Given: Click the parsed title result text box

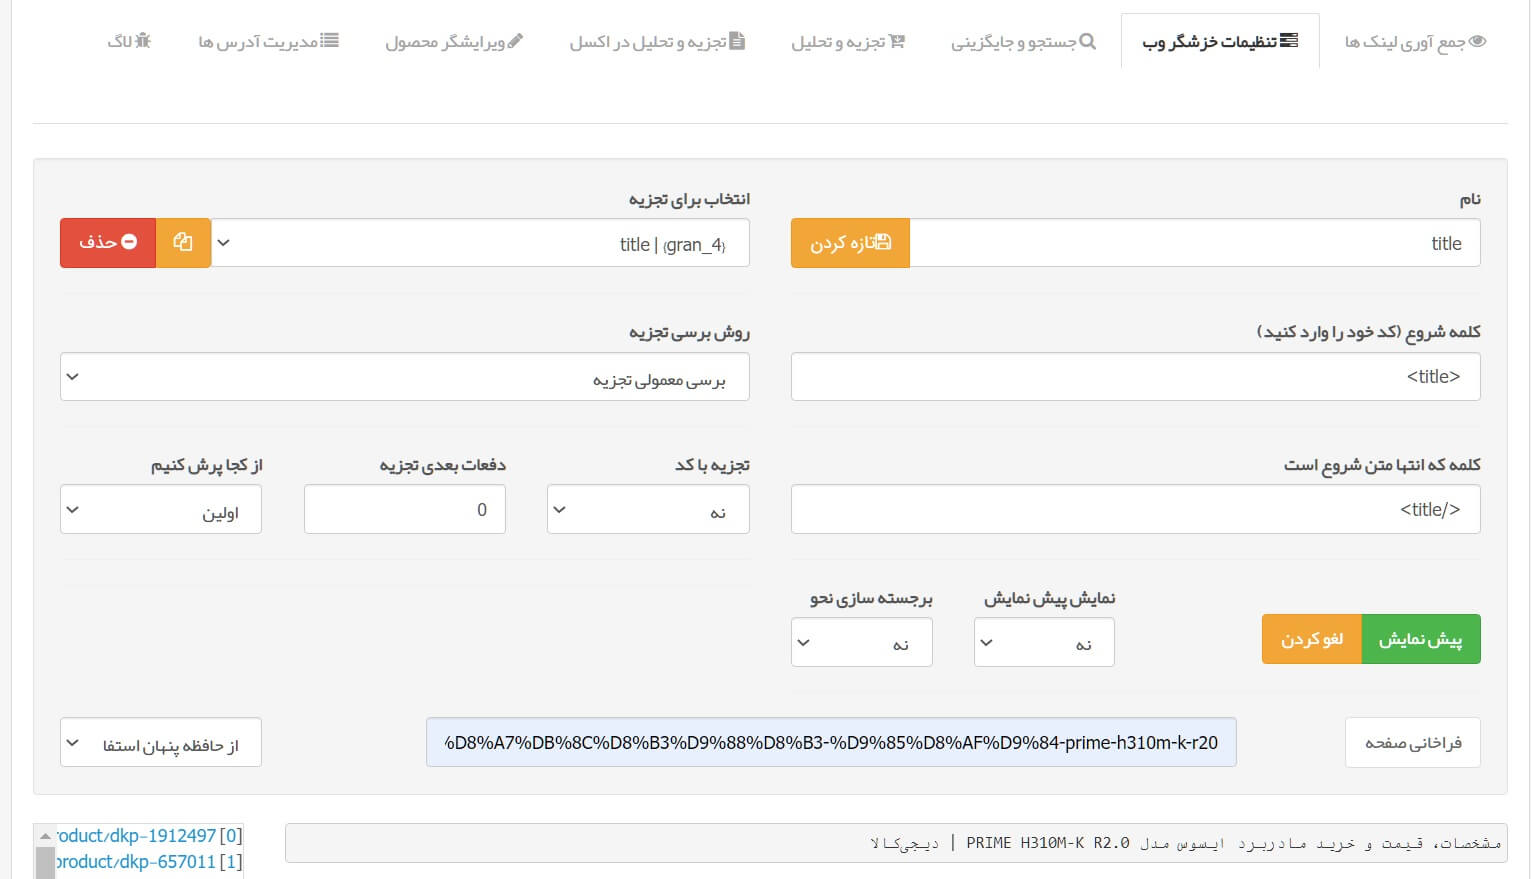Looking at the screenshot, I should tap(896, 843).
